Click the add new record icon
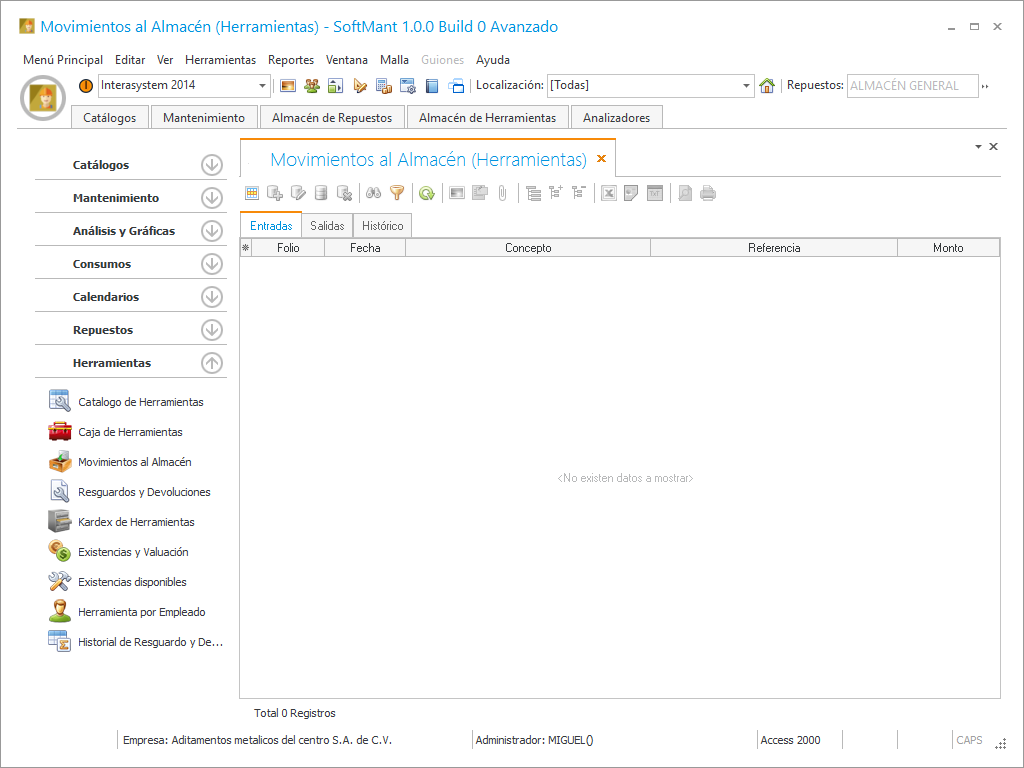The width and height of the screenshot is (1024, 768). tap(275, 194)
